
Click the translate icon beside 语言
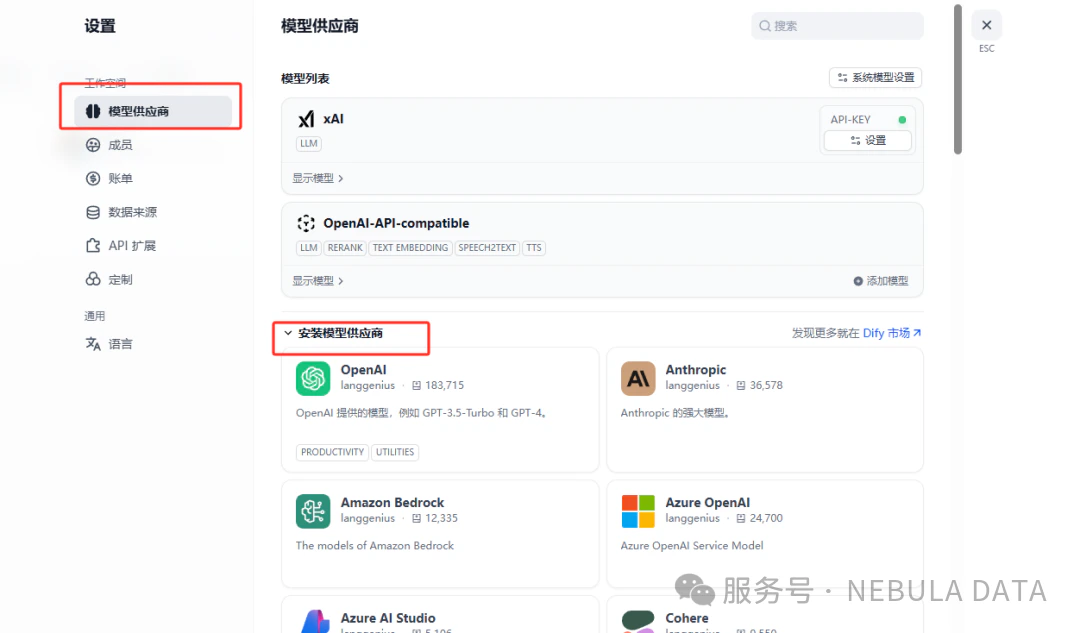(93, 344)
